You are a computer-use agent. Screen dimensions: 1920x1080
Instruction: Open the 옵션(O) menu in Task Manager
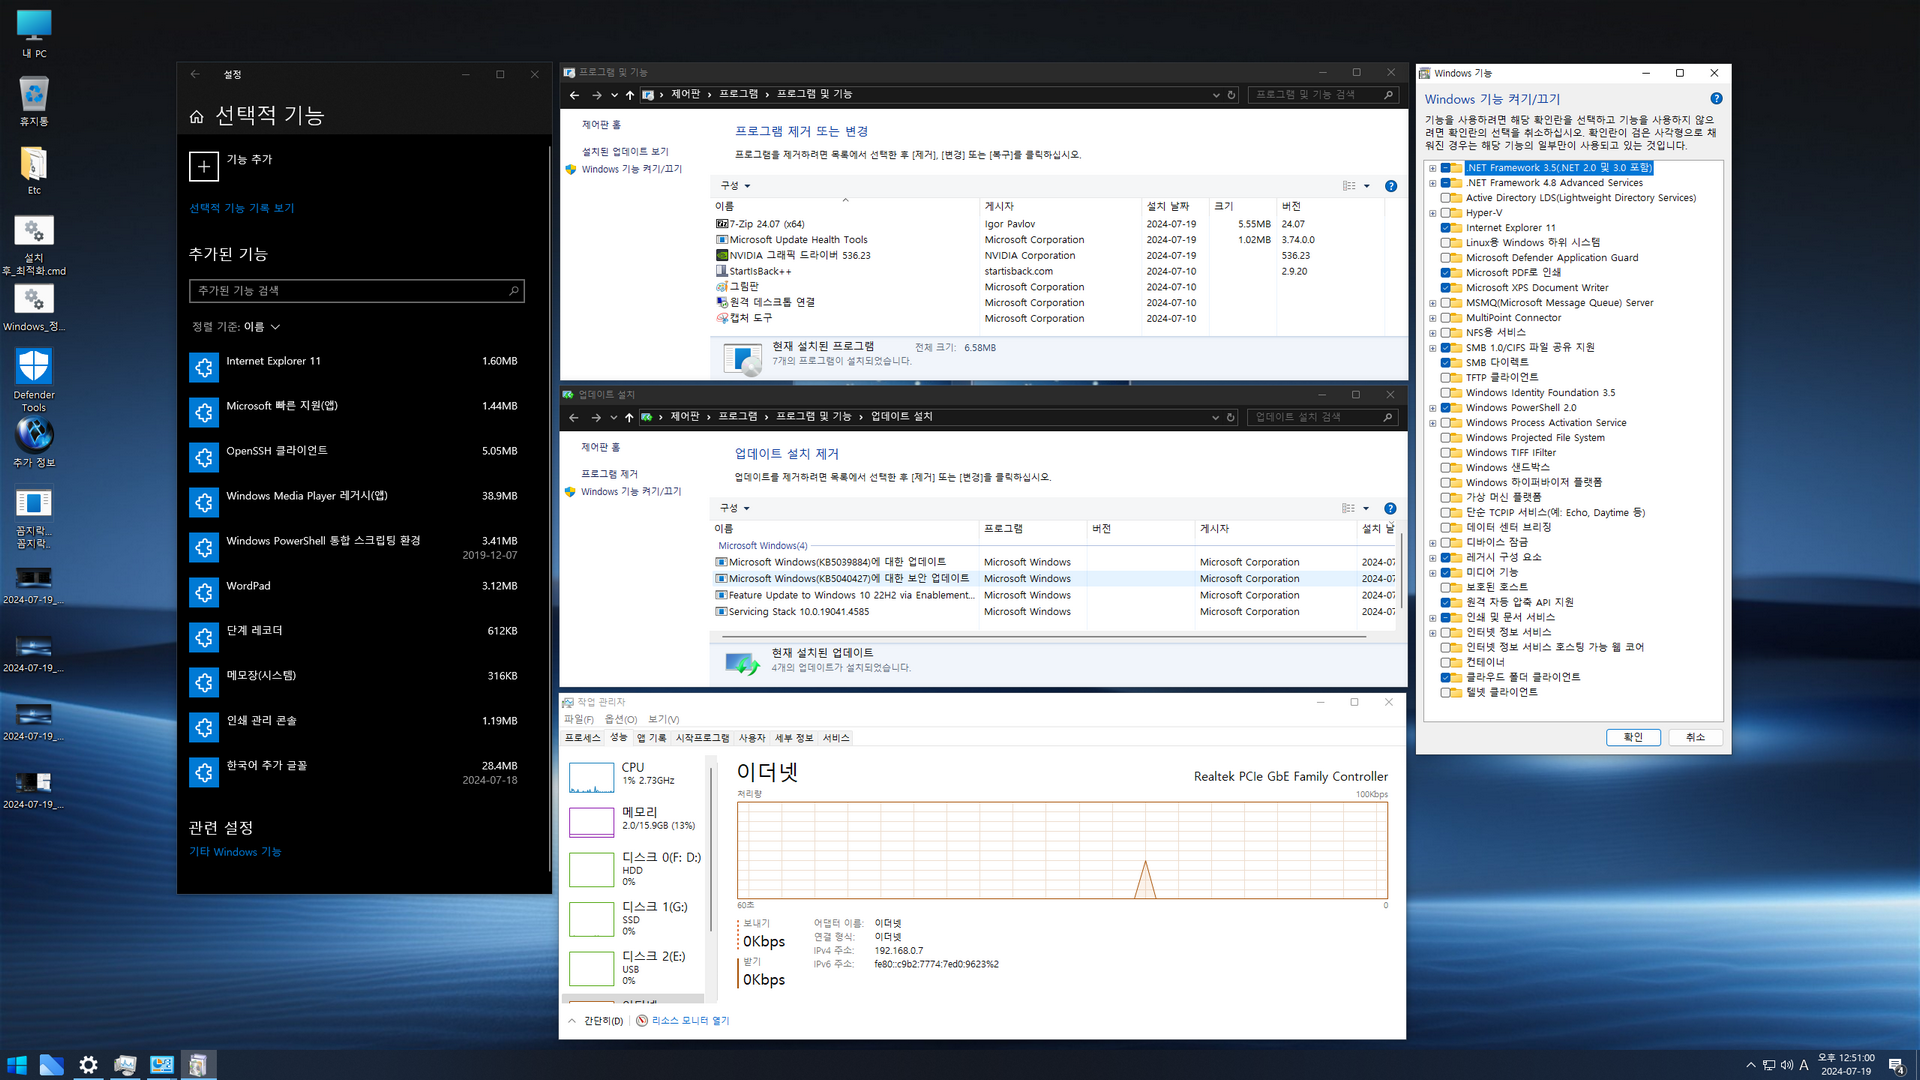click(620, 719)
